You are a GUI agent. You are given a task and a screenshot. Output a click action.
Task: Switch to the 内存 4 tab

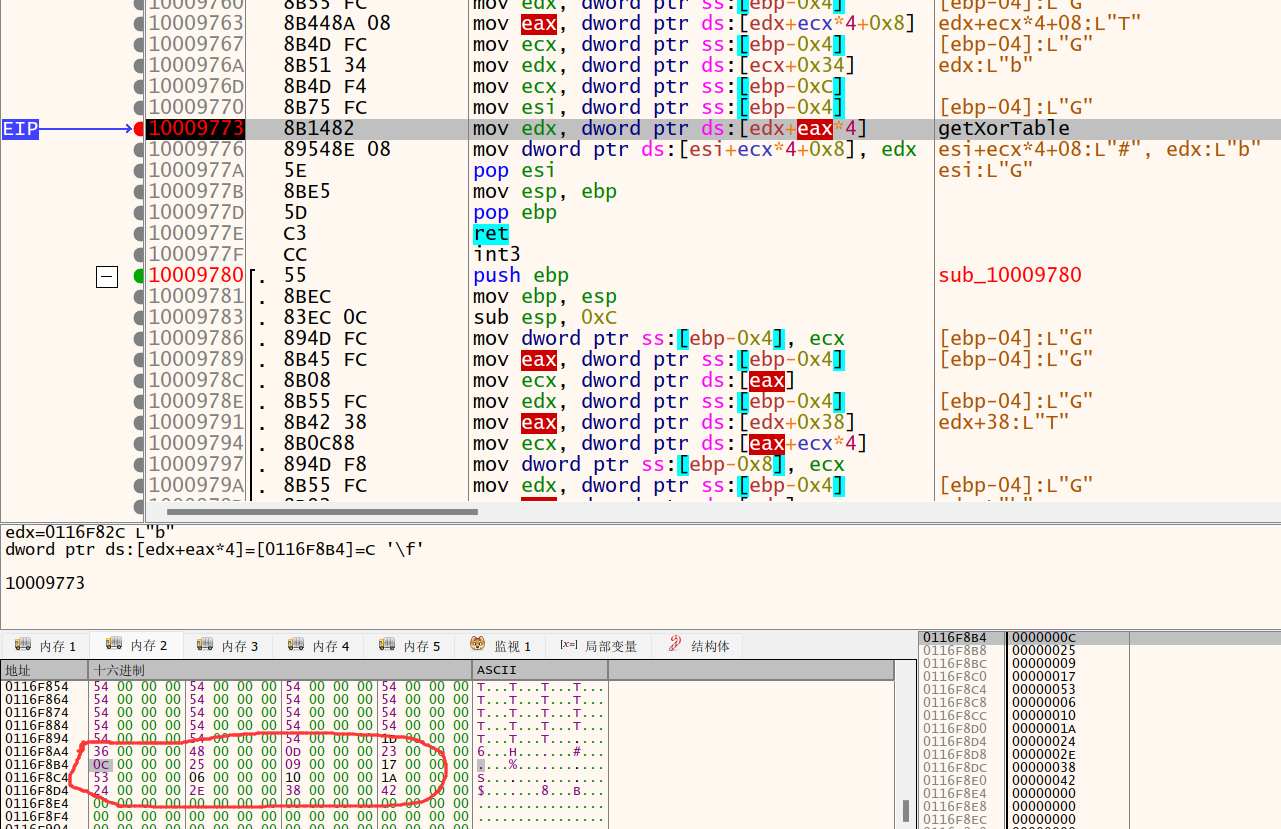tap(319, 646)
